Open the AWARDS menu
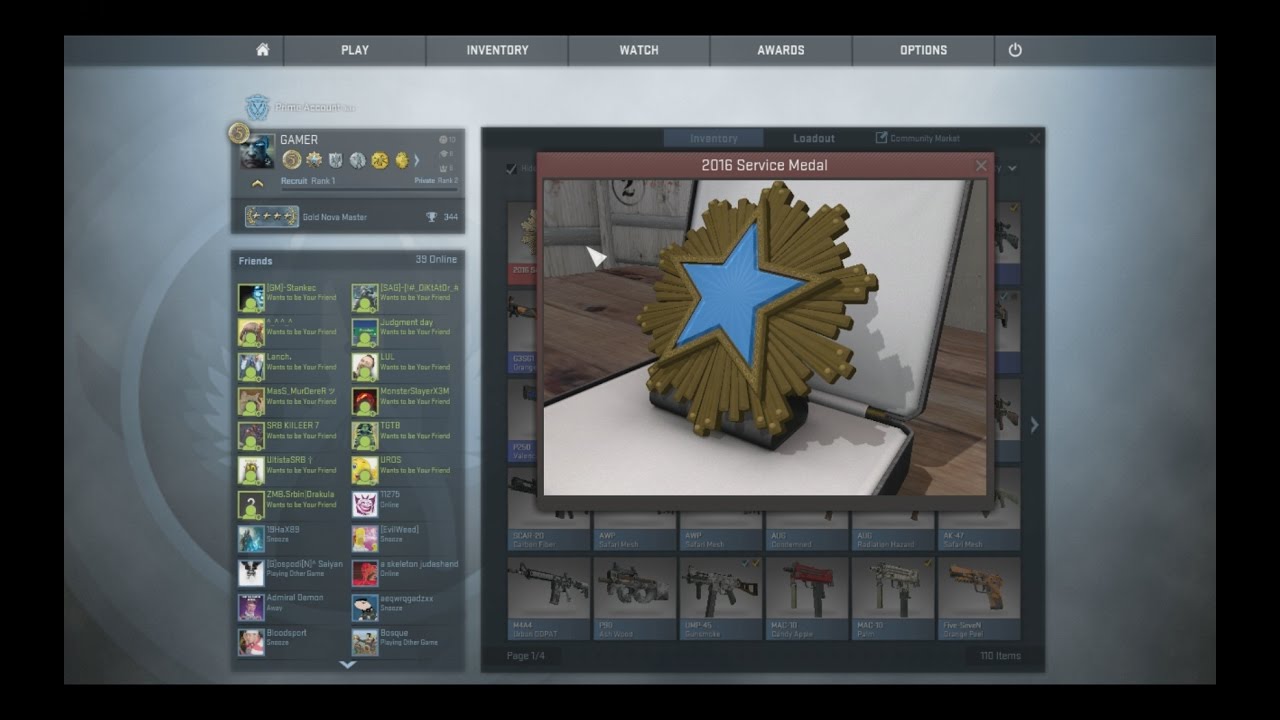The width and height of the screenshot is (1280, 720). [781, 50]
